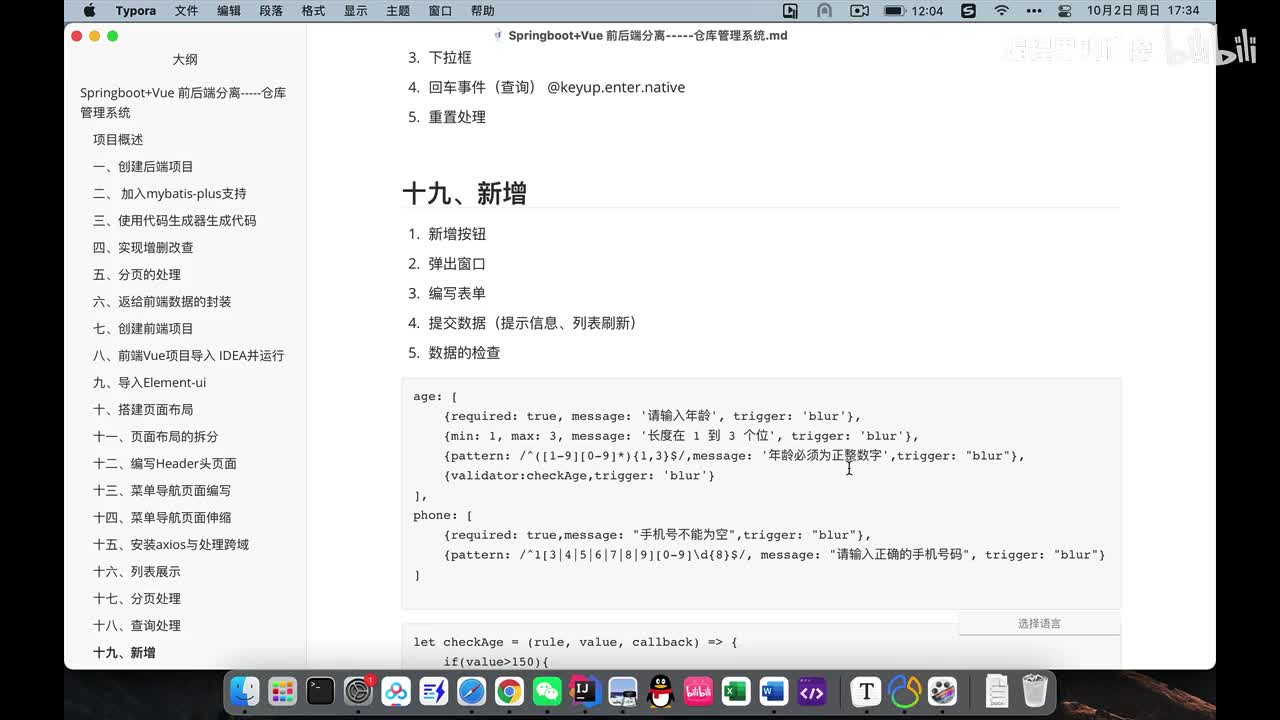Jump to 十六、列表展示 in outline
This screenshot has width=1280, height=720.
(137, 571)
